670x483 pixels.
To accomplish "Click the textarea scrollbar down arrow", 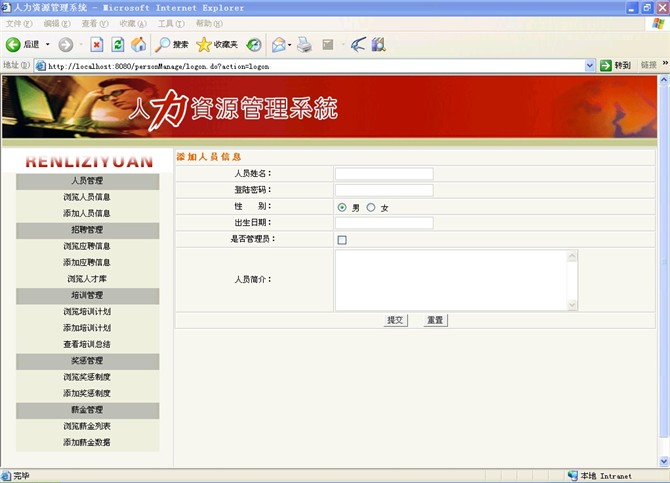I will click(x=572, y=305).
